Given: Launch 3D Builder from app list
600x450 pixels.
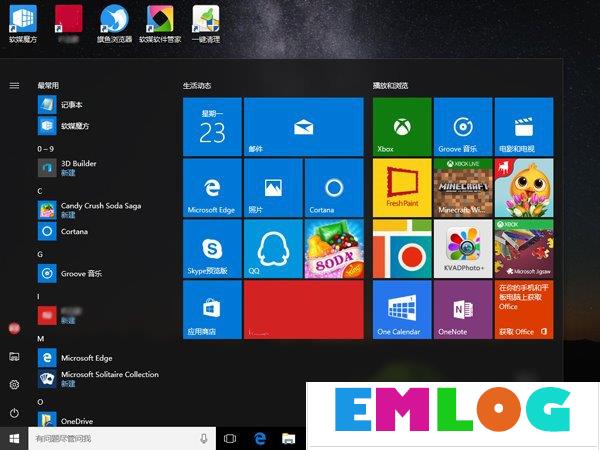Looking at the screenshot, I should pyautogui.click(x=101, y=168).
